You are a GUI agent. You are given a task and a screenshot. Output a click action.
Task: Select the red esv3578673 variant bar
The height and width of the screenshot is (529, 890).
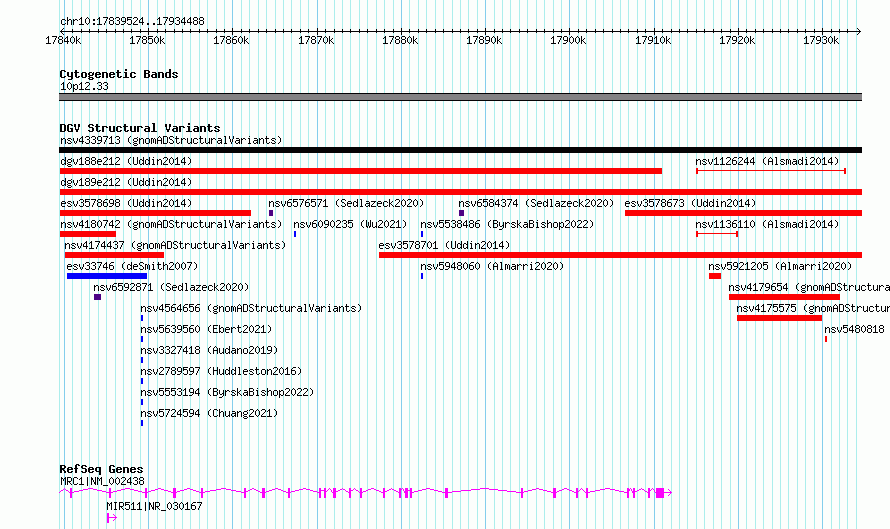(x=744, y=213)
